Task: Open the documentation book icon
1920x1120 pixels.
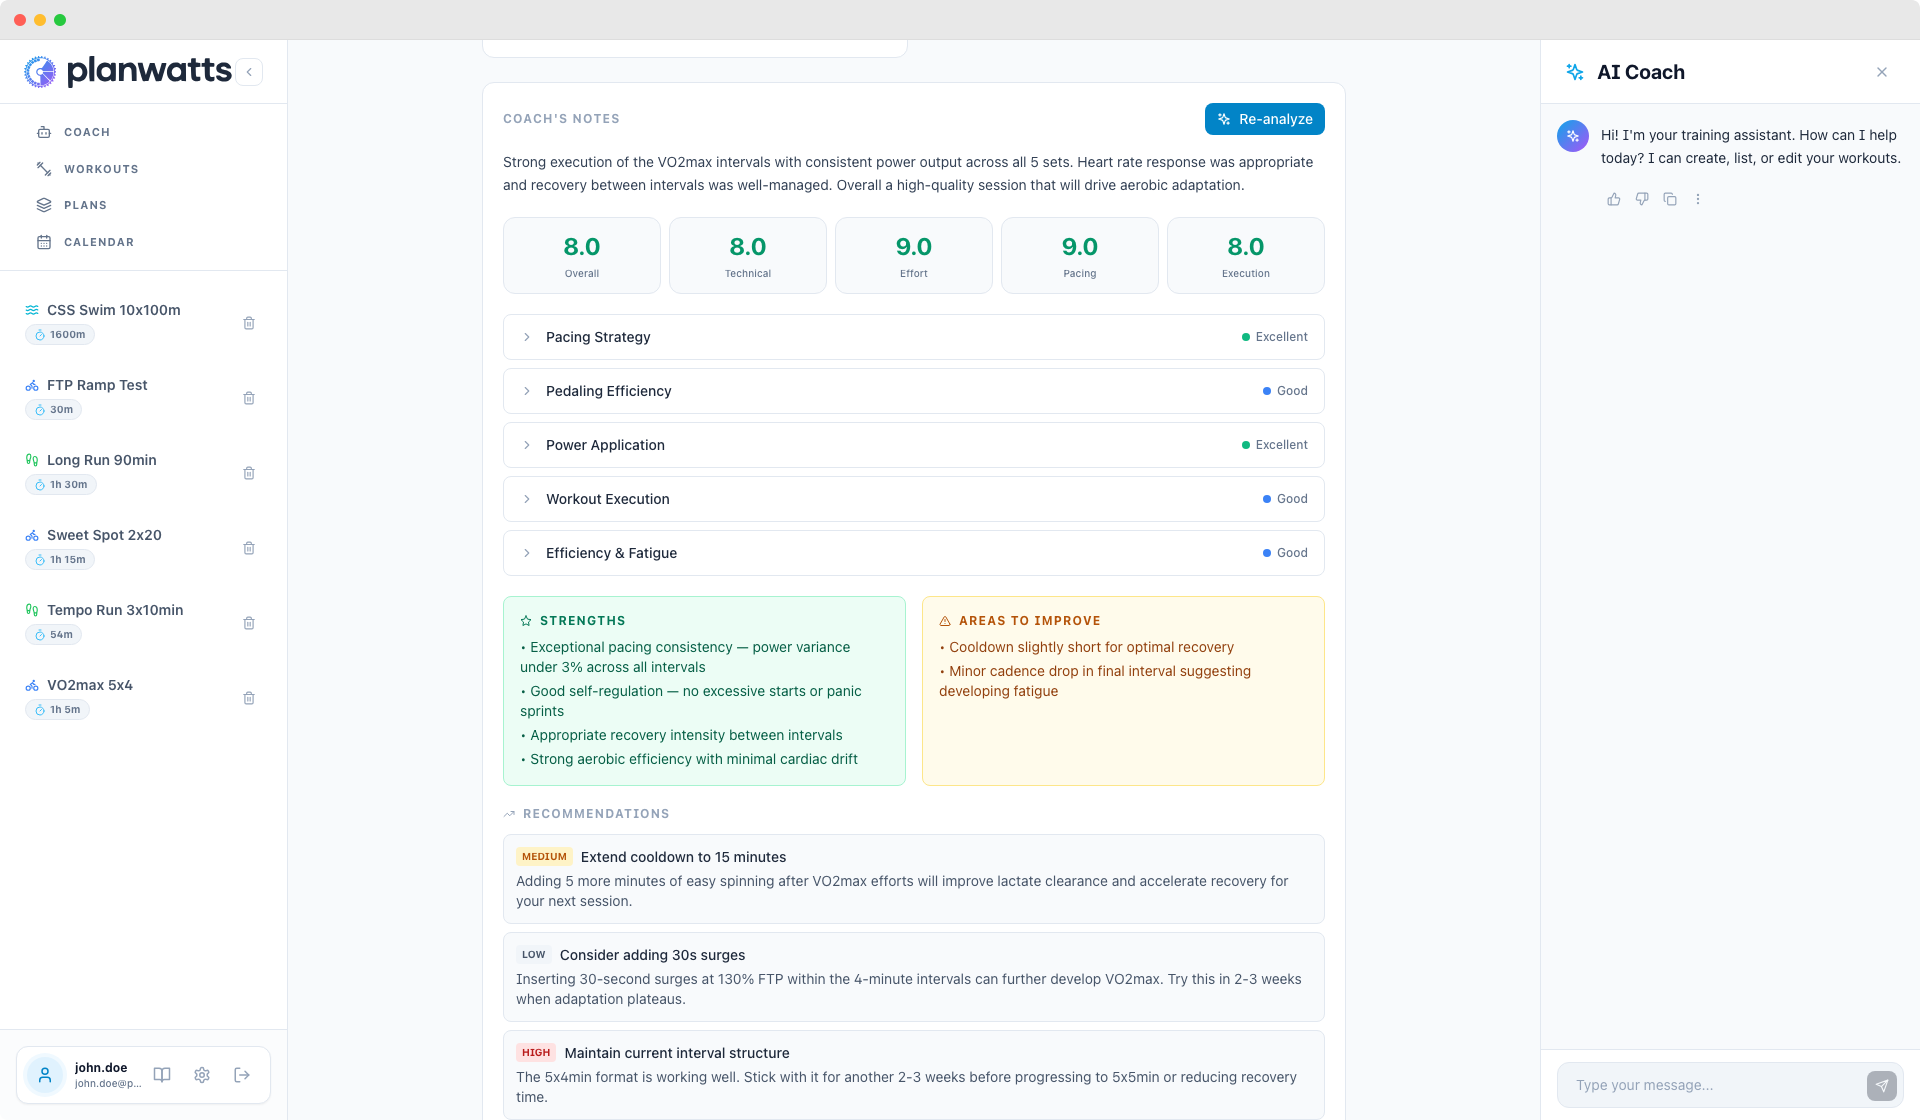Action: 162,1075
